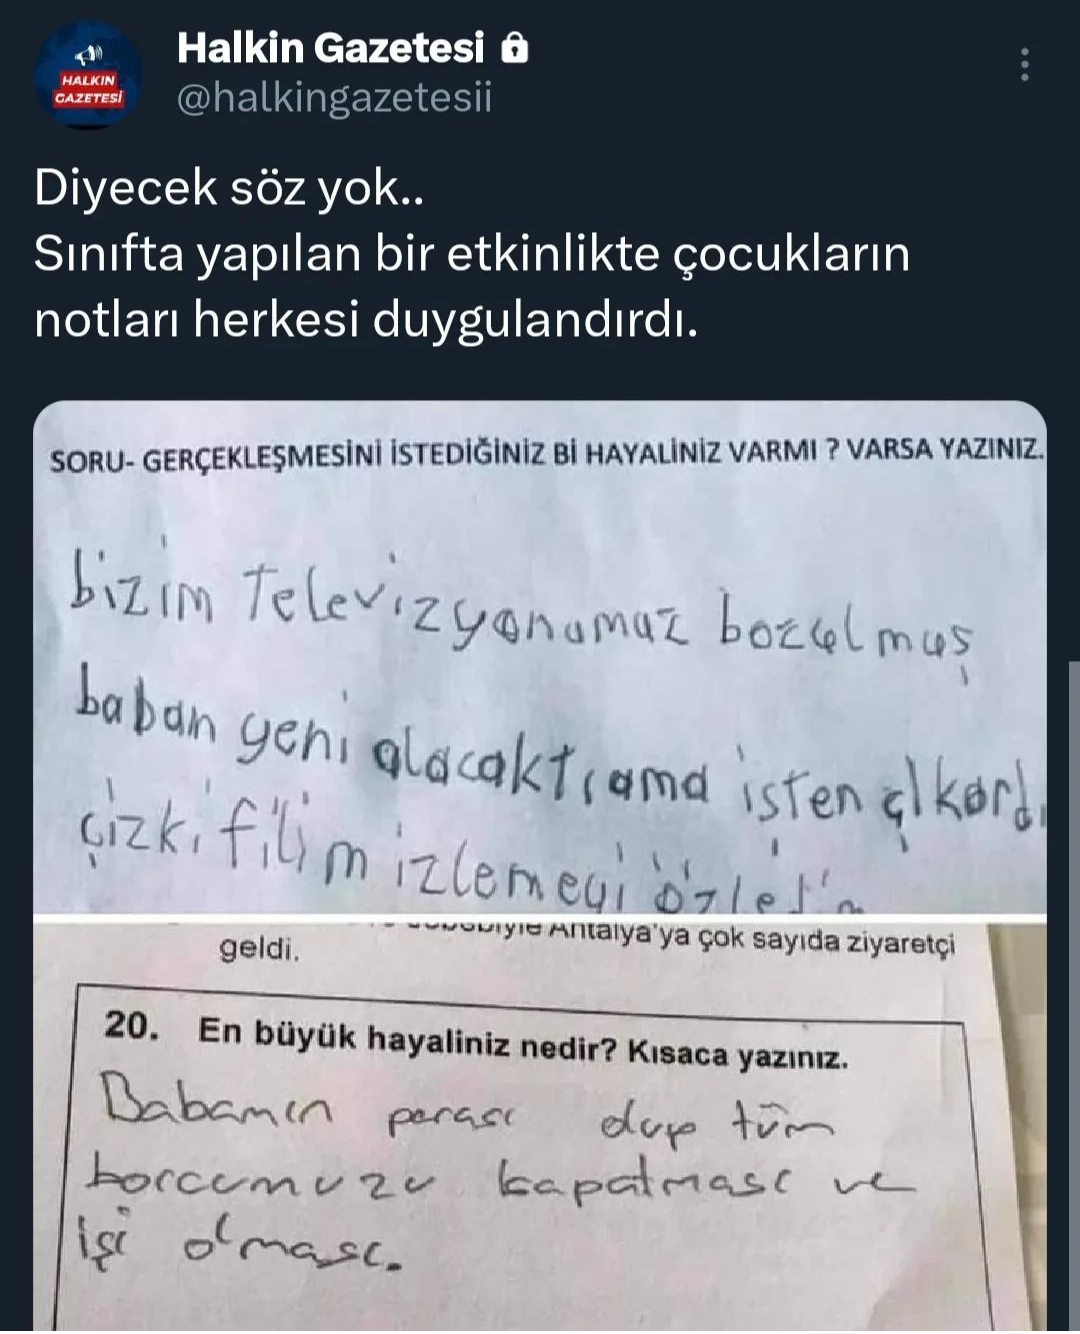Click the vertical scrollbar at the right edge
1080x1334 pixels.
point(1074,997)
